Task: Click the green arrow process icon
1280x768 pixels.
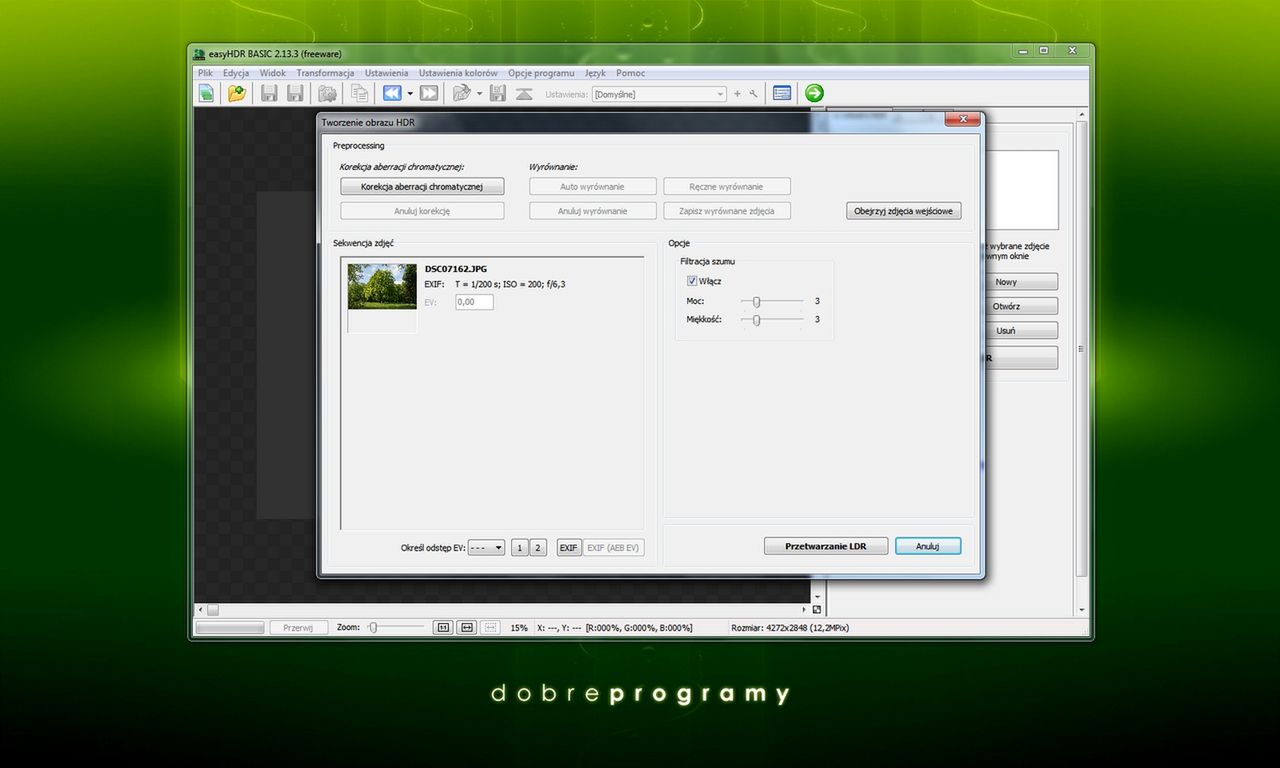Action: pyautogui.click(x=814, y=93)
